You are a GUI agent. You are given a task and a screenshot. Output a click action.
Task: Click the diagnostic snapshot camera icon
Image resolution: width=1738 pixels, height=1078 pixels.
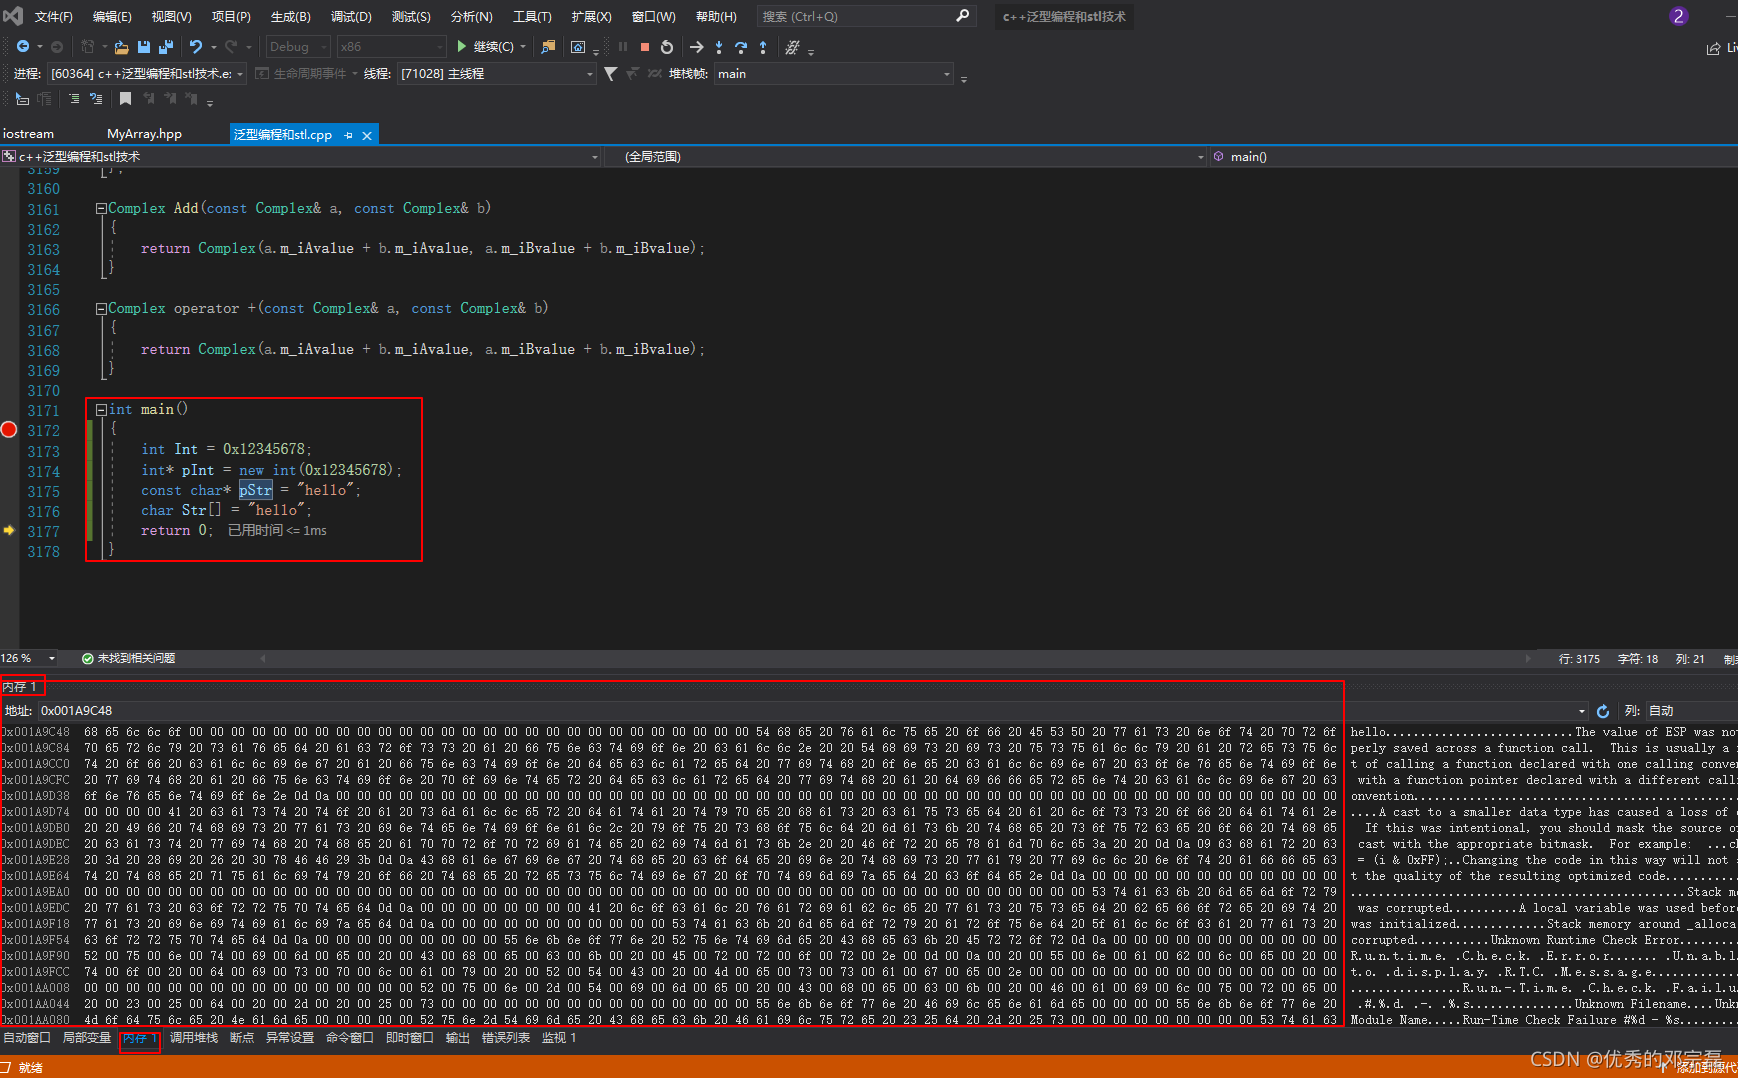click(578, 47)
